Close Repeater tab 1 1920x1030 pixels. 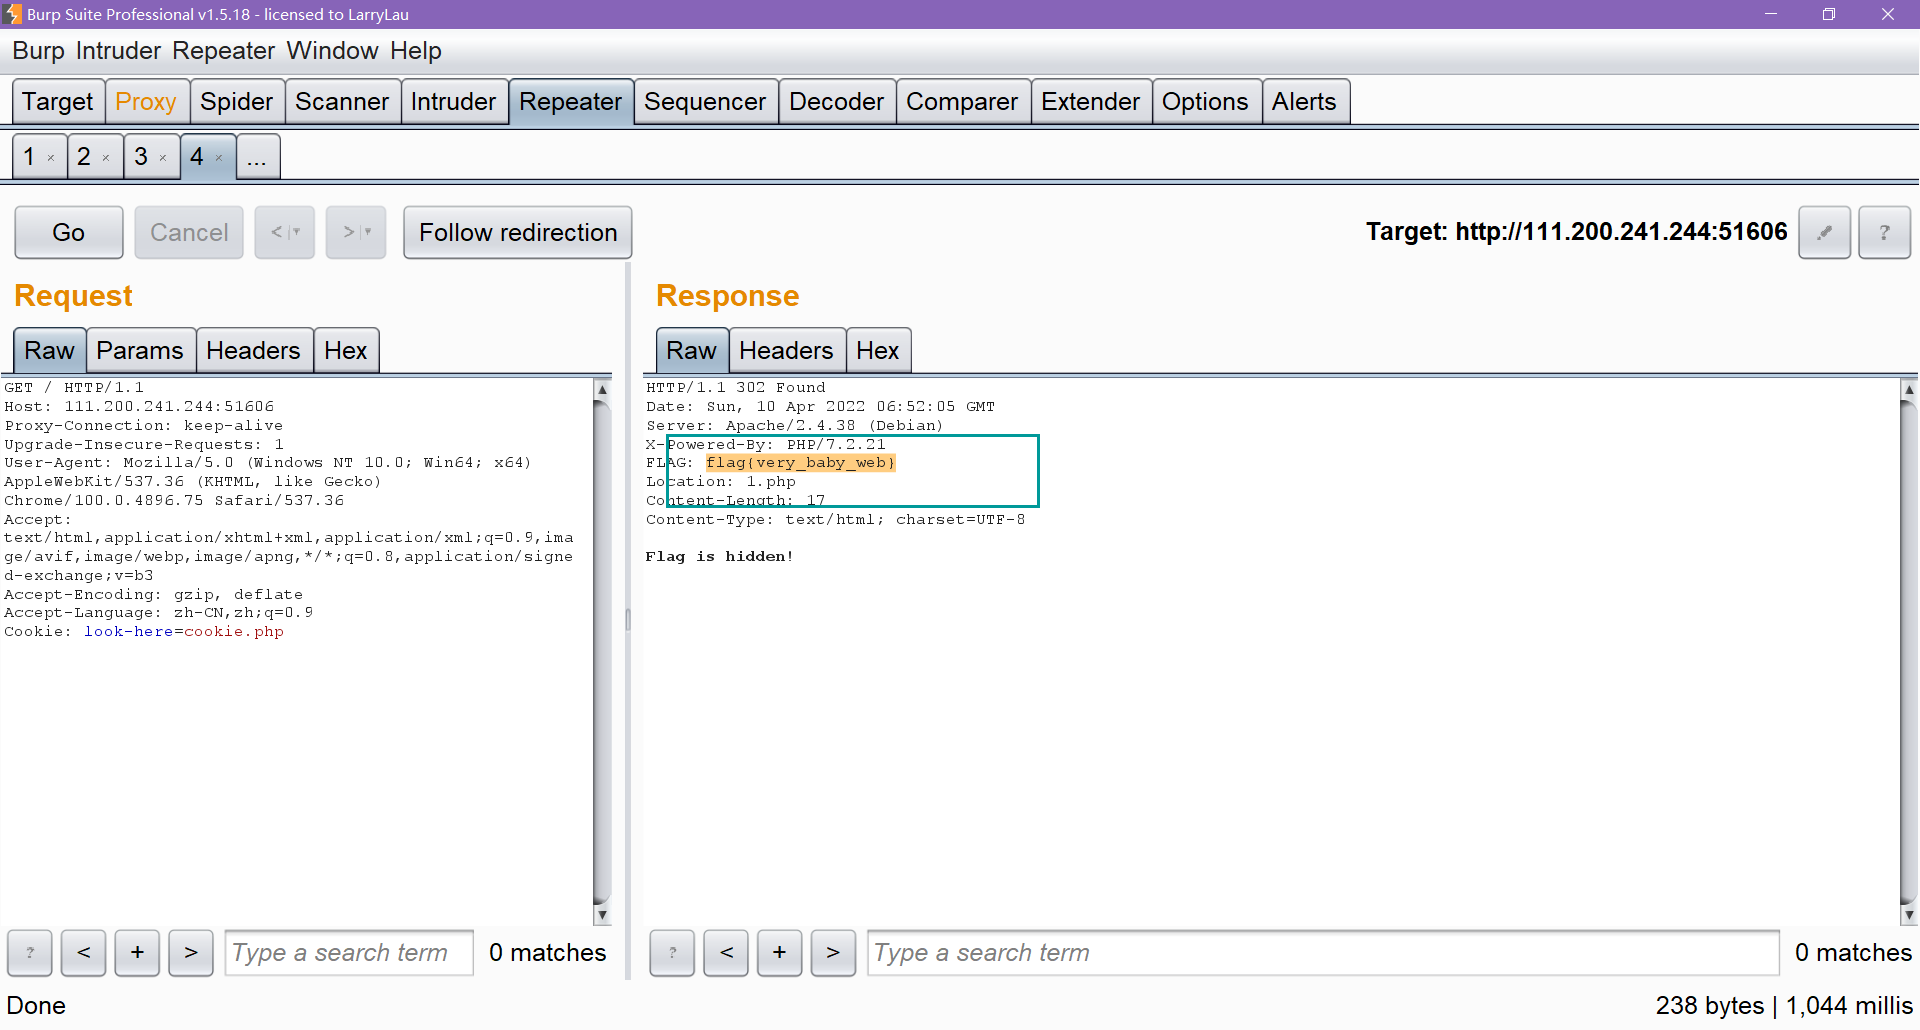pos(51,158)
